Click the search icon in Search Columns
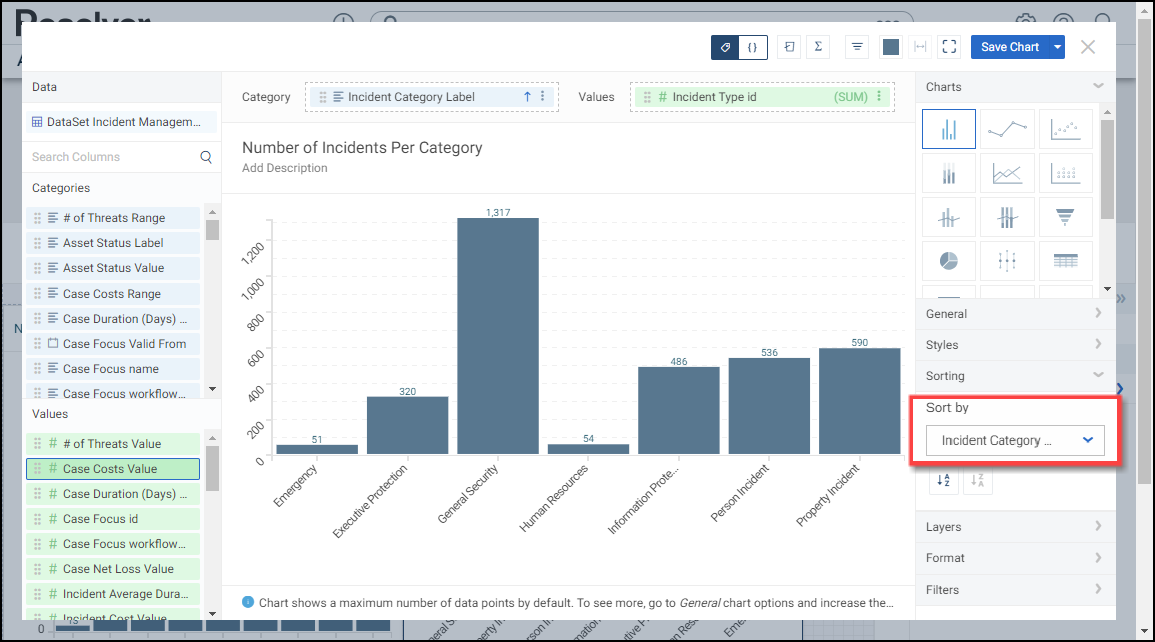Image resolution: width=1155 pixels, height=642 pixels. 206,157
